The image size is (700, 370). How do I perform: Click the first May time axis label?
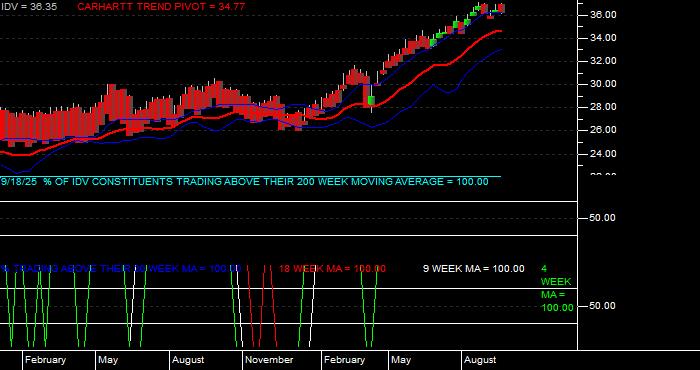pos(108,360)
